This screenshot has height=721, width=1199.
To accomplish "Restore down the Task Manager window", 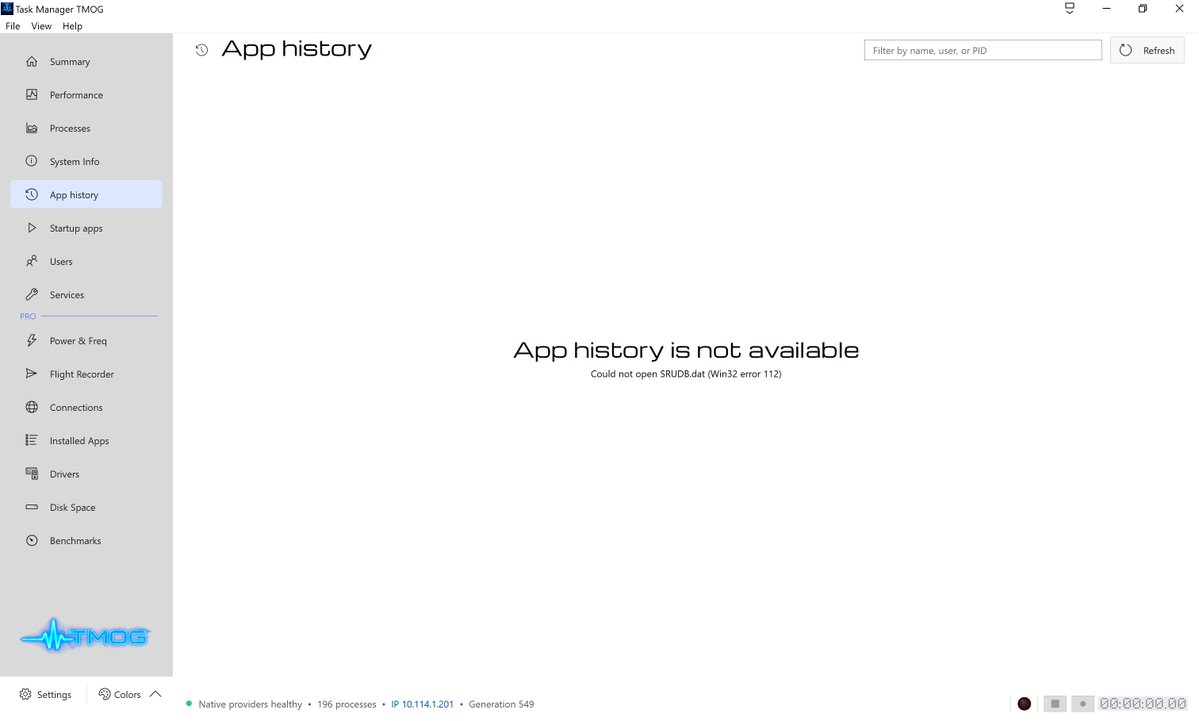I will [x=1142, y=8].
